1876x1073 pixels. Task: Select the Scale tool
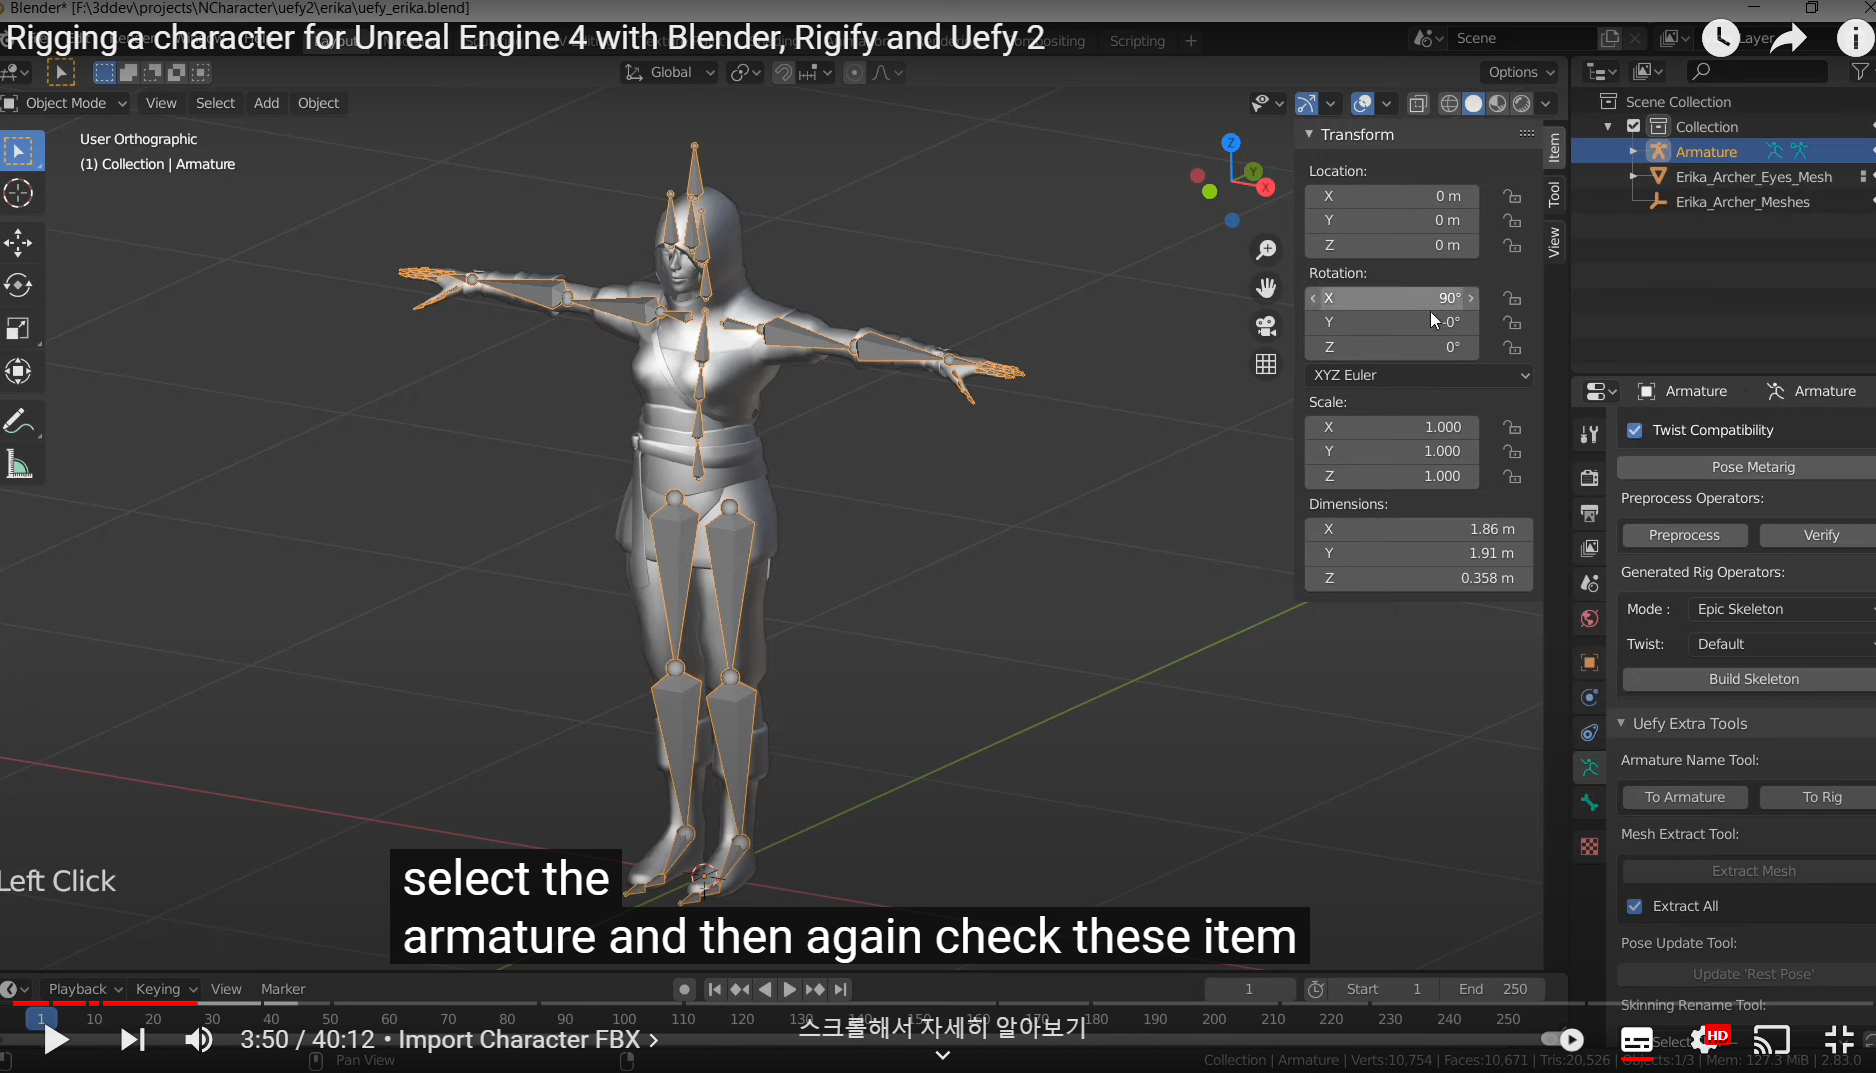(19, 329)
